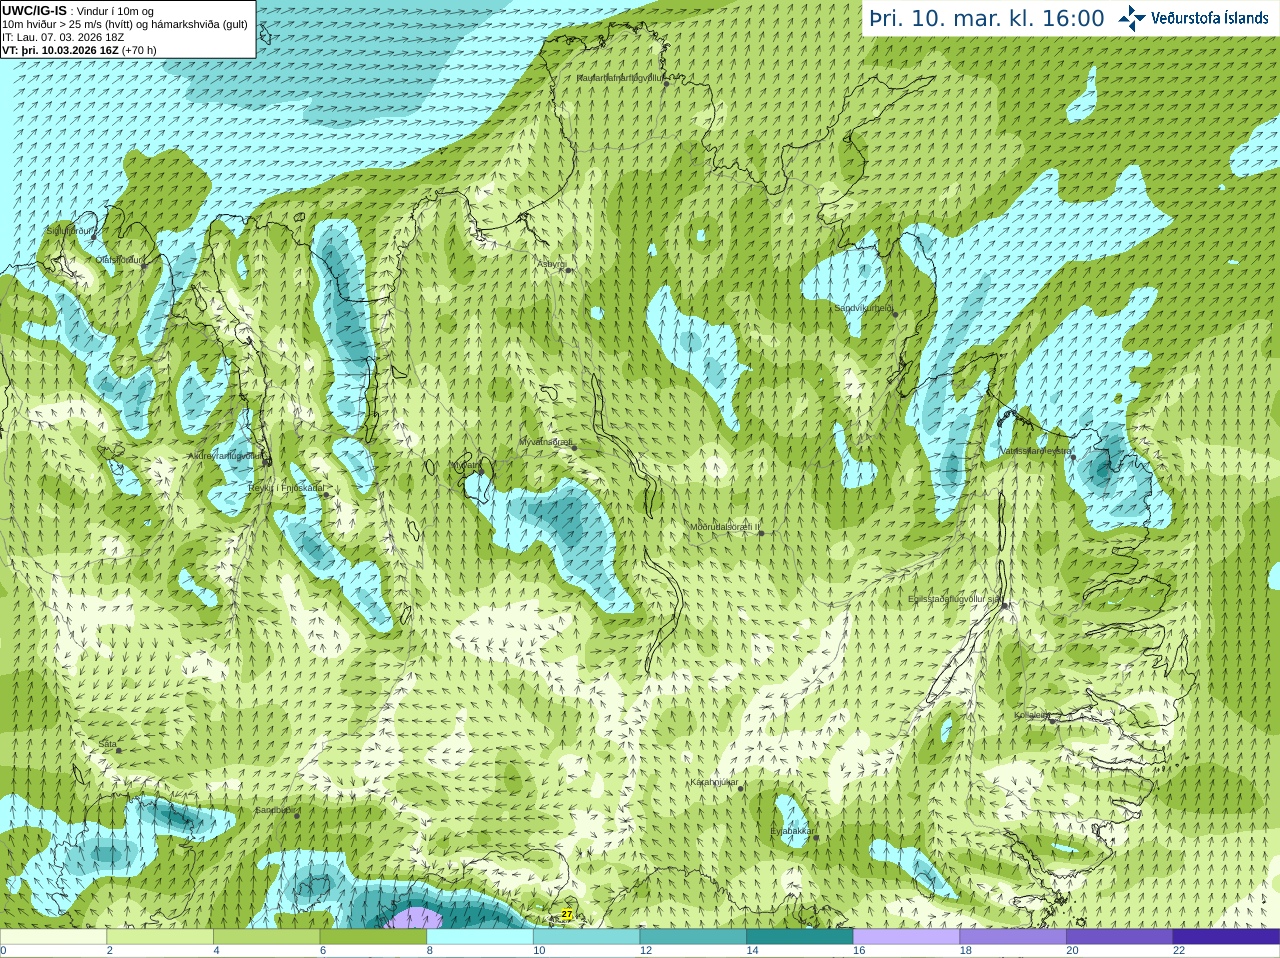Select the Sandbúðir station label
This screenshot has height=958, width=1280.
276,810
